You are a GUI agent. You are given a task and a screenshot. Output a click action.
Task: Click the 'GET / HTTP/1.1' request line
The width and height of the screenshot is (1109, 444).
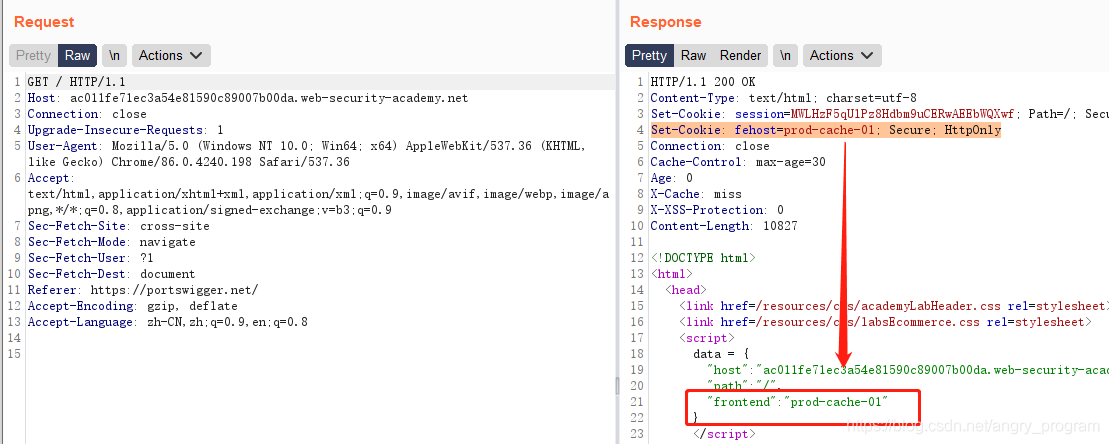pos(76,82)
